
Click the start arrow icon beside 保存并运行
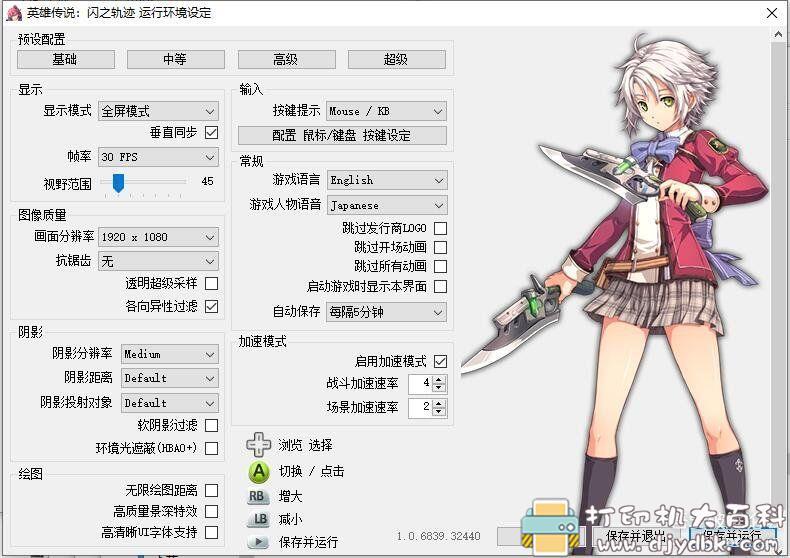258,542
